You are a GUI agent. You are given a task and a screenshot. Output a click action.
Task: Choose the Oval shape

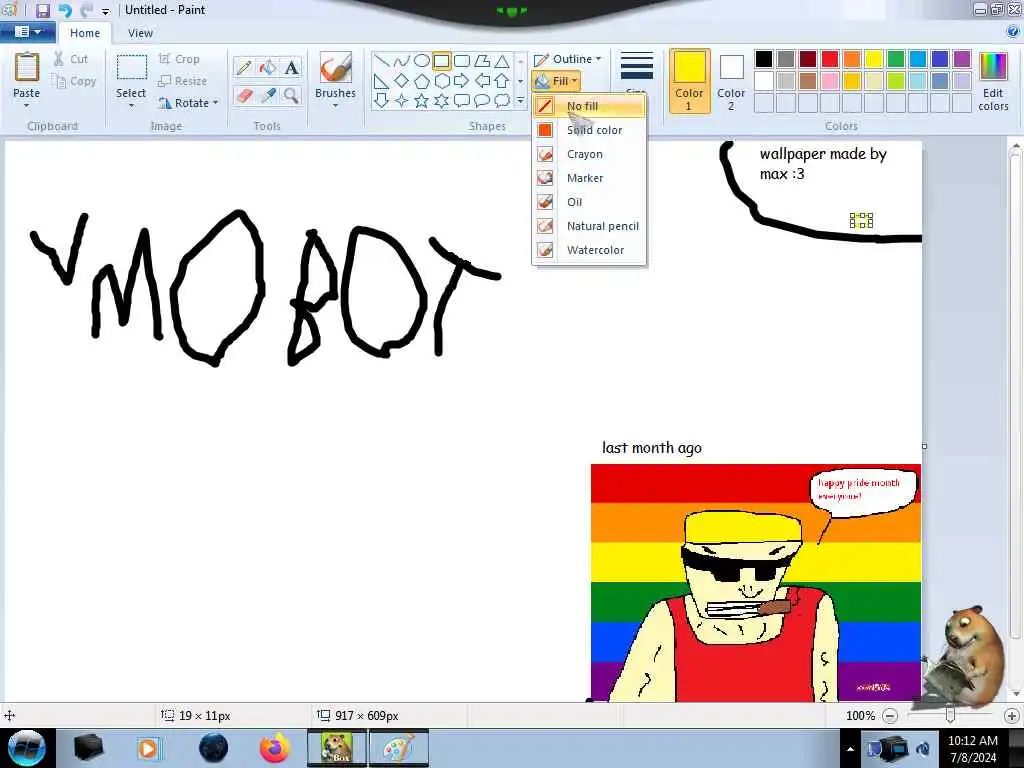422,61
